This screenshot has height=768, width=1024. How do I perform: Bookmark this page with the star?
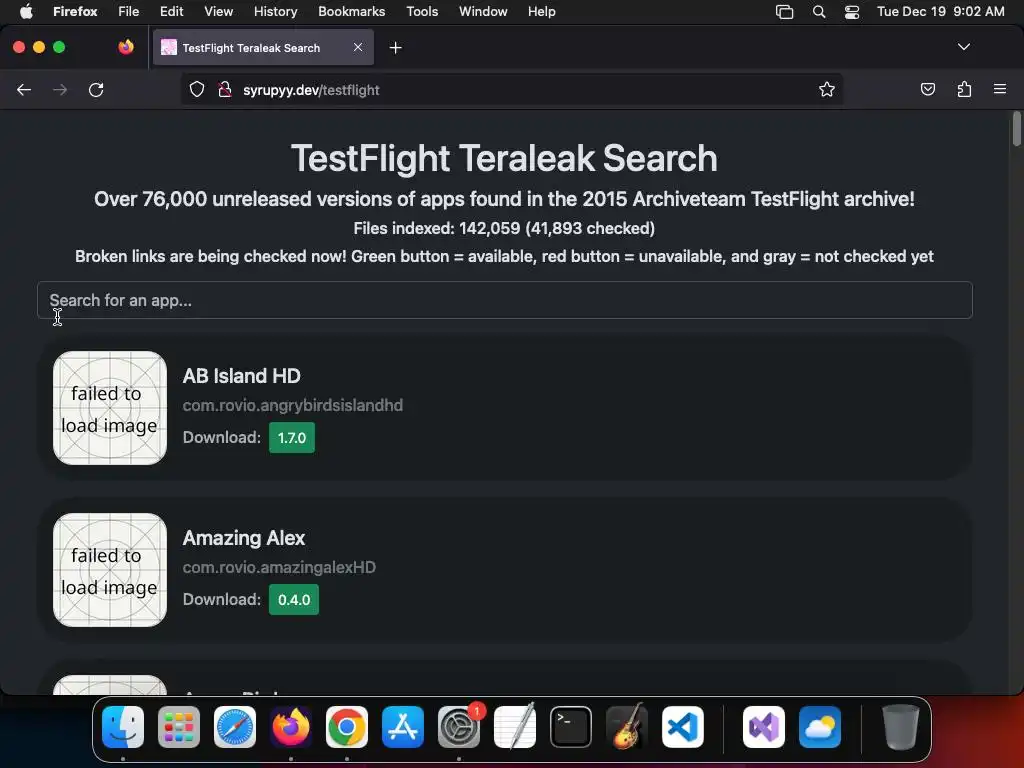tap(827, 89)
